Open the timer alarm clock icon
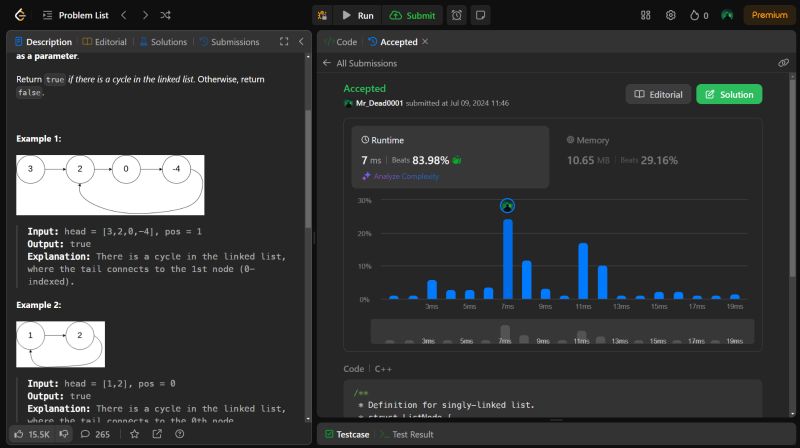The image size is (800, 448). tap(457, 15)
